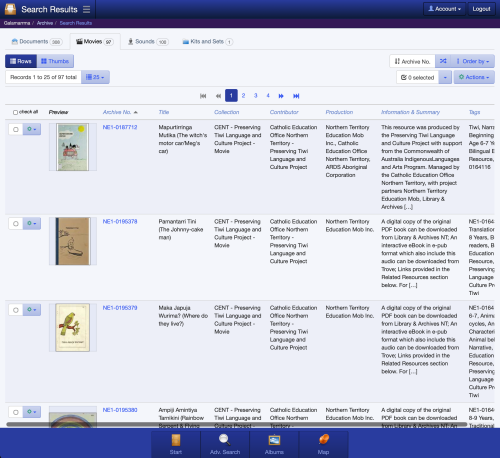Open gear actions menu for NE1-0195380 row
The image size is (500, 458).
32,412
